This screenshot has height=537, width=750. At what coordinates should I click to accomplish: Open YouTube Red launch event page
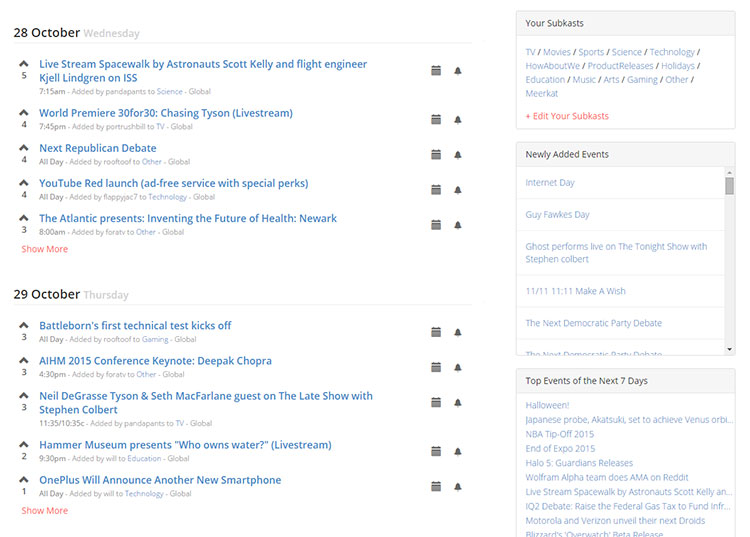pos(174,183)
